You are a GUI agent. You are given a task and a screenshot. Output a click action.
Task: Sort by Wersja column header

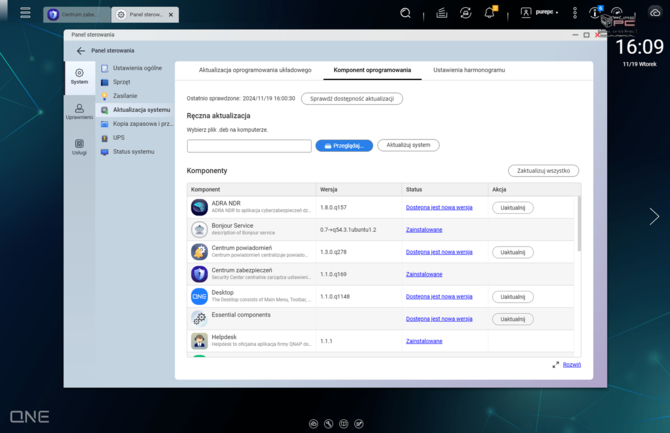(359, 189)
